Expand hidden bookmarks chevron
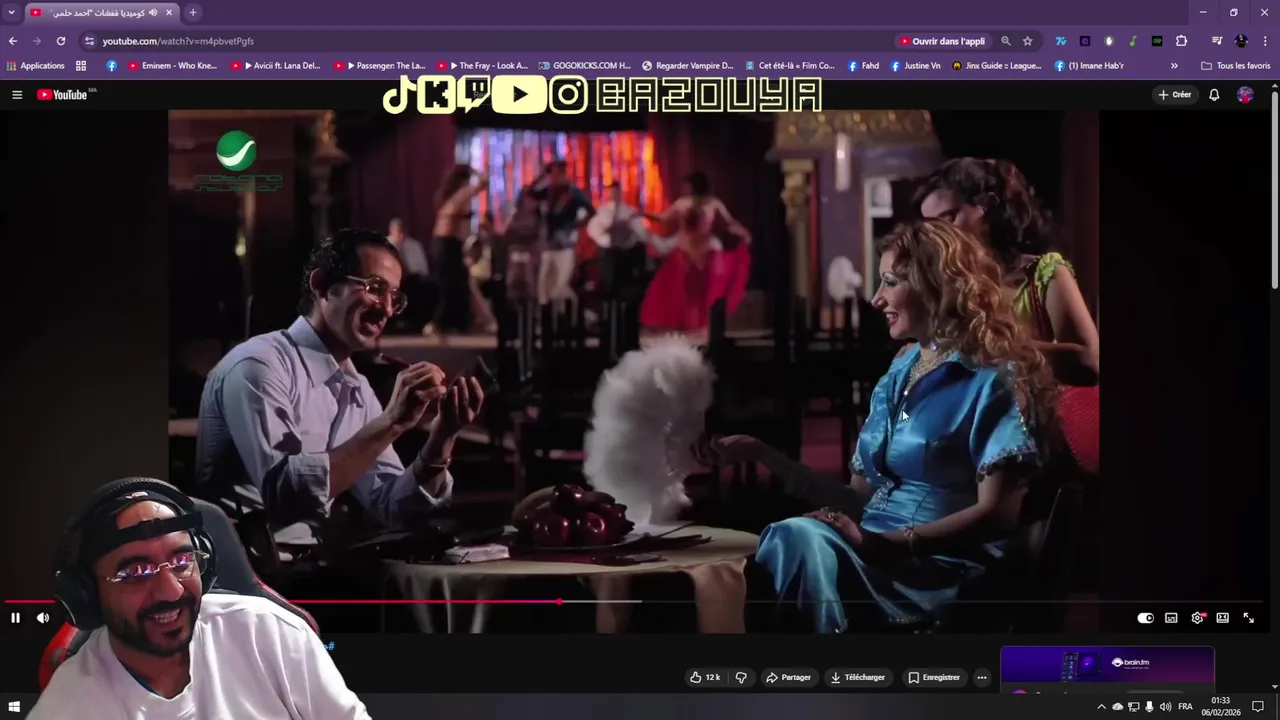Screen dimensions: 1280x720 point(1174,66)
